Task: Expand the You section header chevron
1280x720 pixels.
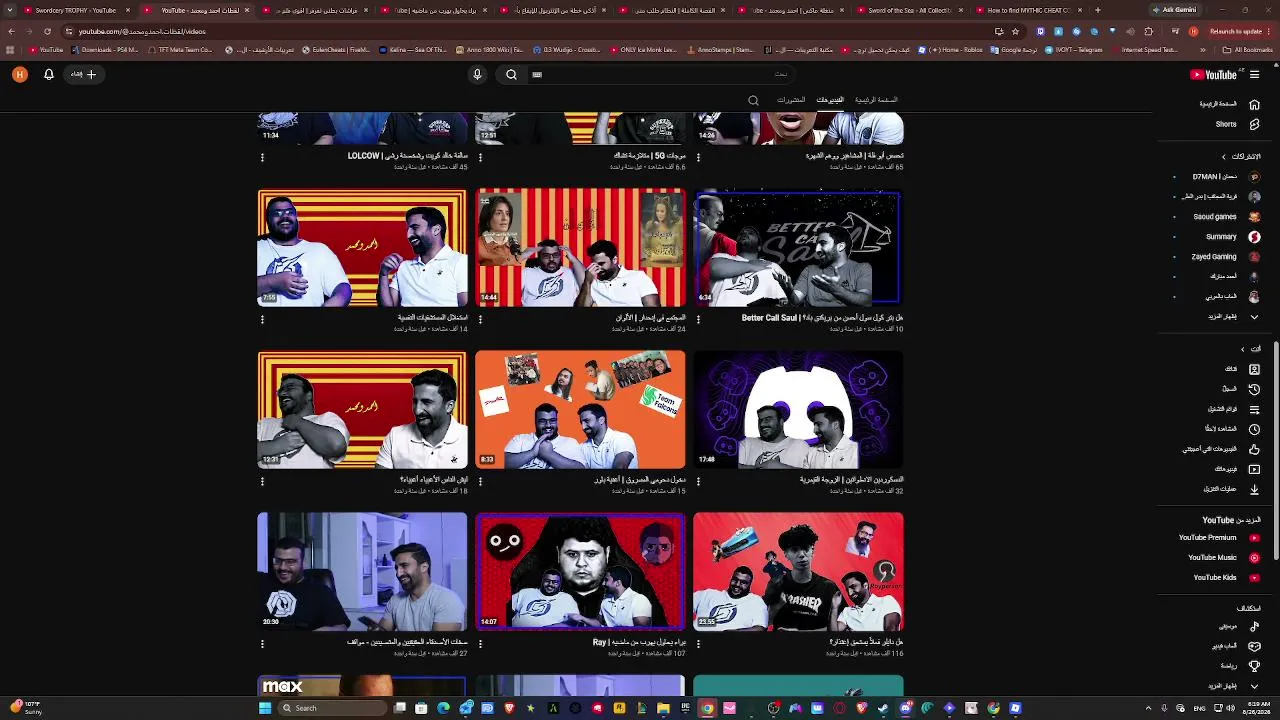Action: [1243, 349]
